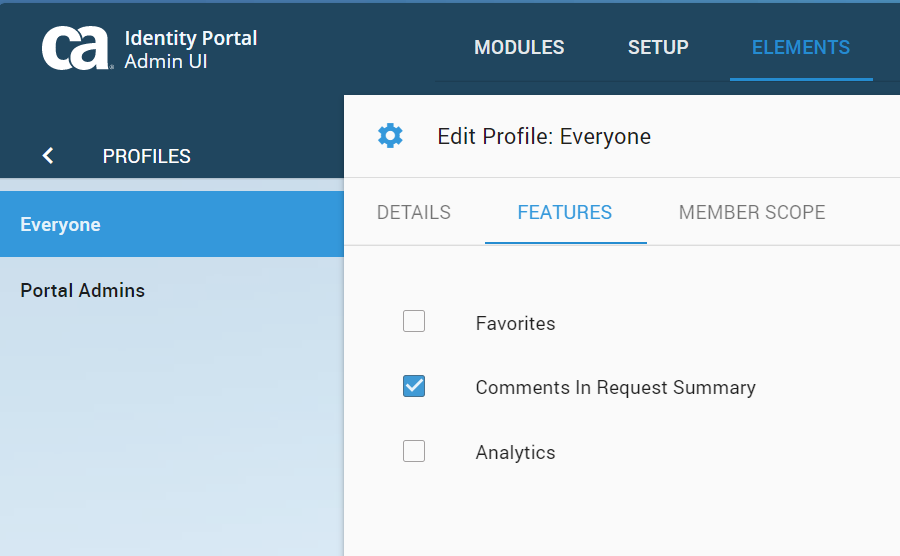Enable the Favorites checkbox
The image size is (900, 556).
click(414, 321)
